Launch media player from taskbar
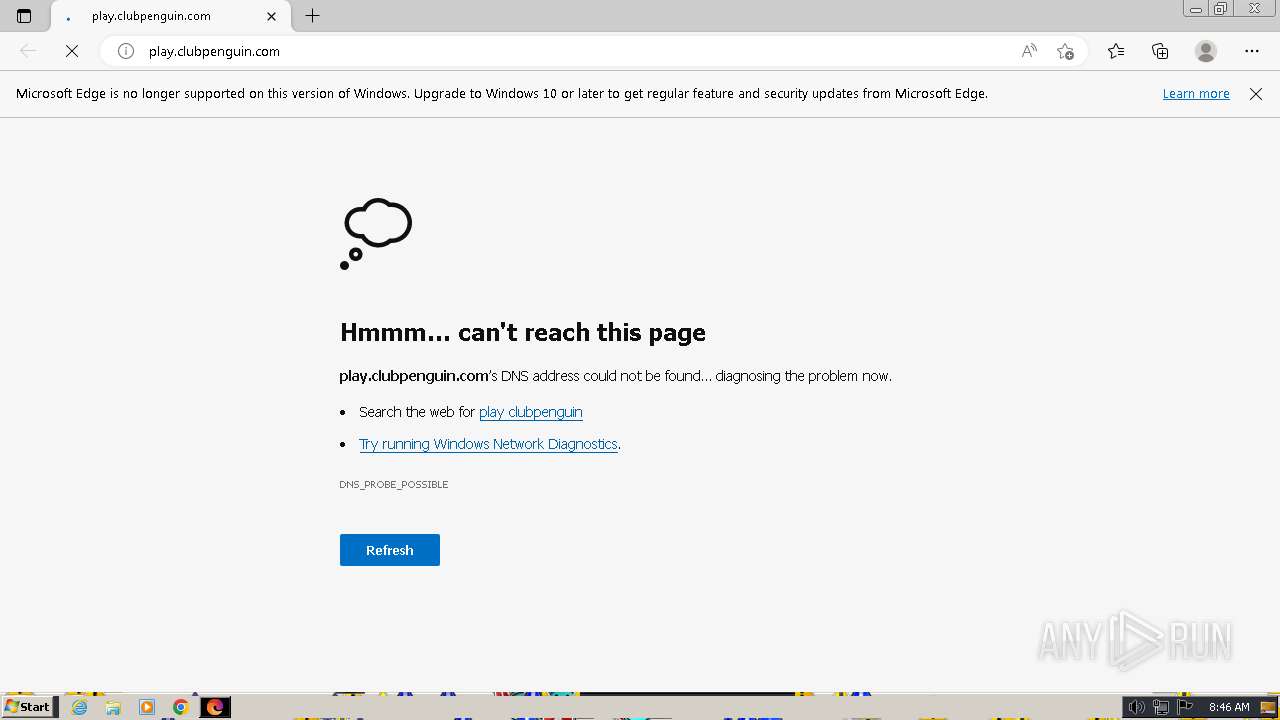Screen dimensions: 1280x720 click(x=147, y=707)
